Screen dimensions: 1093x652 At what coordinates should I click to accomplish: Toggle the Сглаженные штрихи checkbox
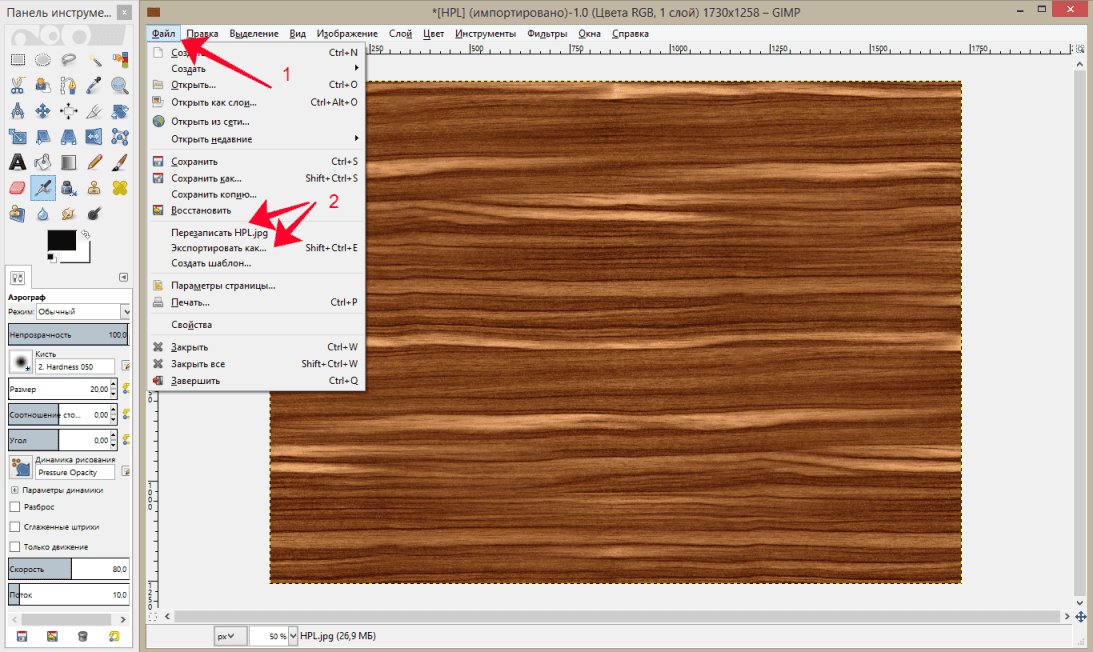pos(14,527)
